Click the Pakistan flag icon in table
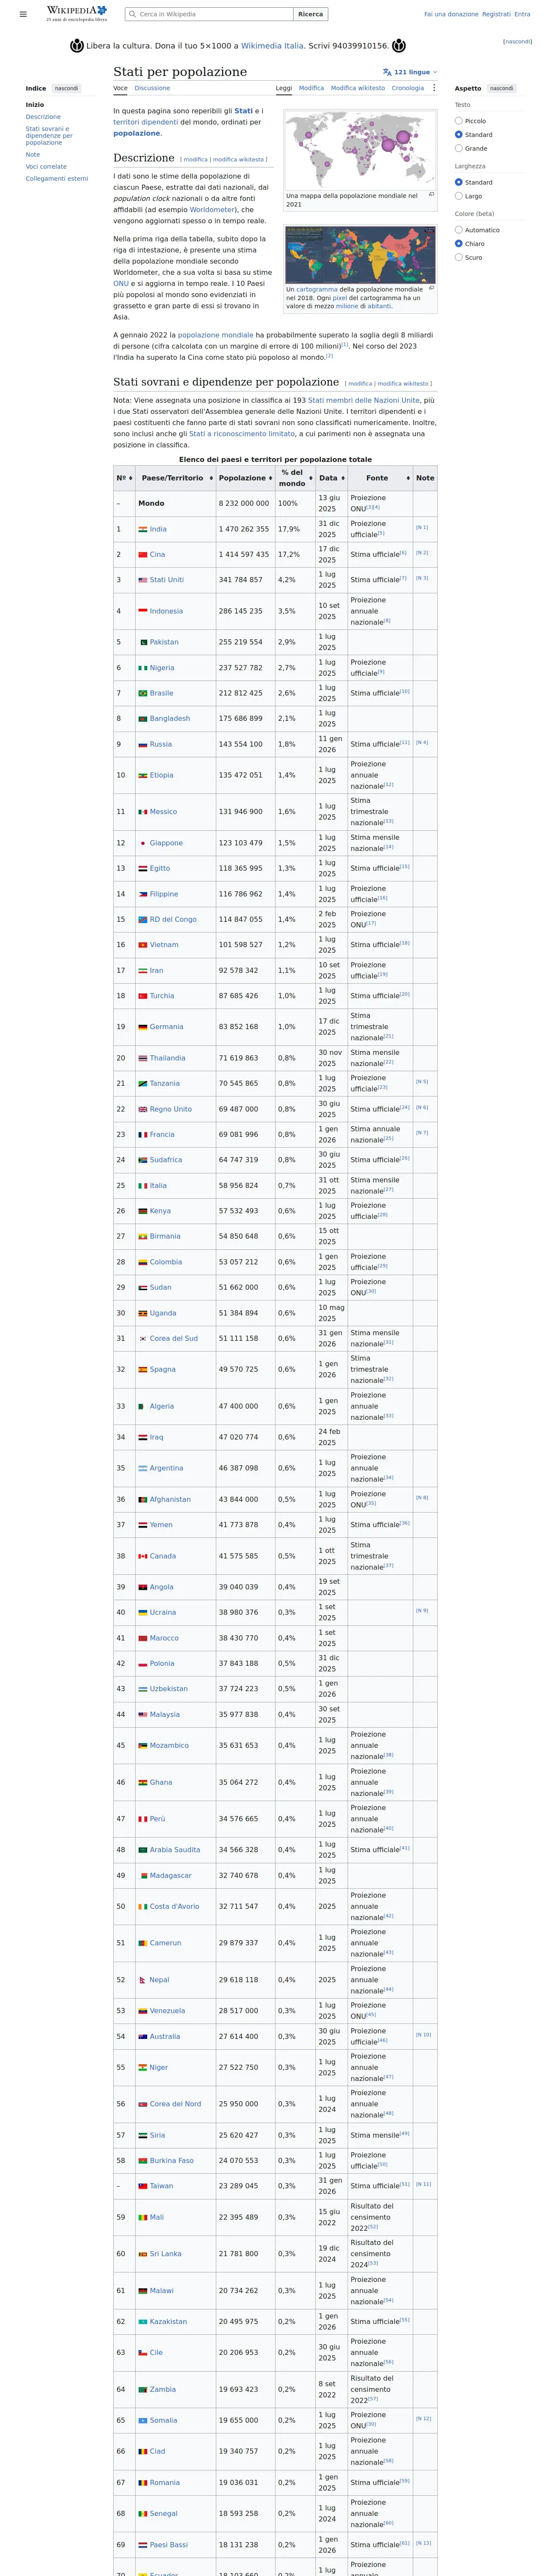Viewport: 551px width, 2576px height. click(143, 642)
